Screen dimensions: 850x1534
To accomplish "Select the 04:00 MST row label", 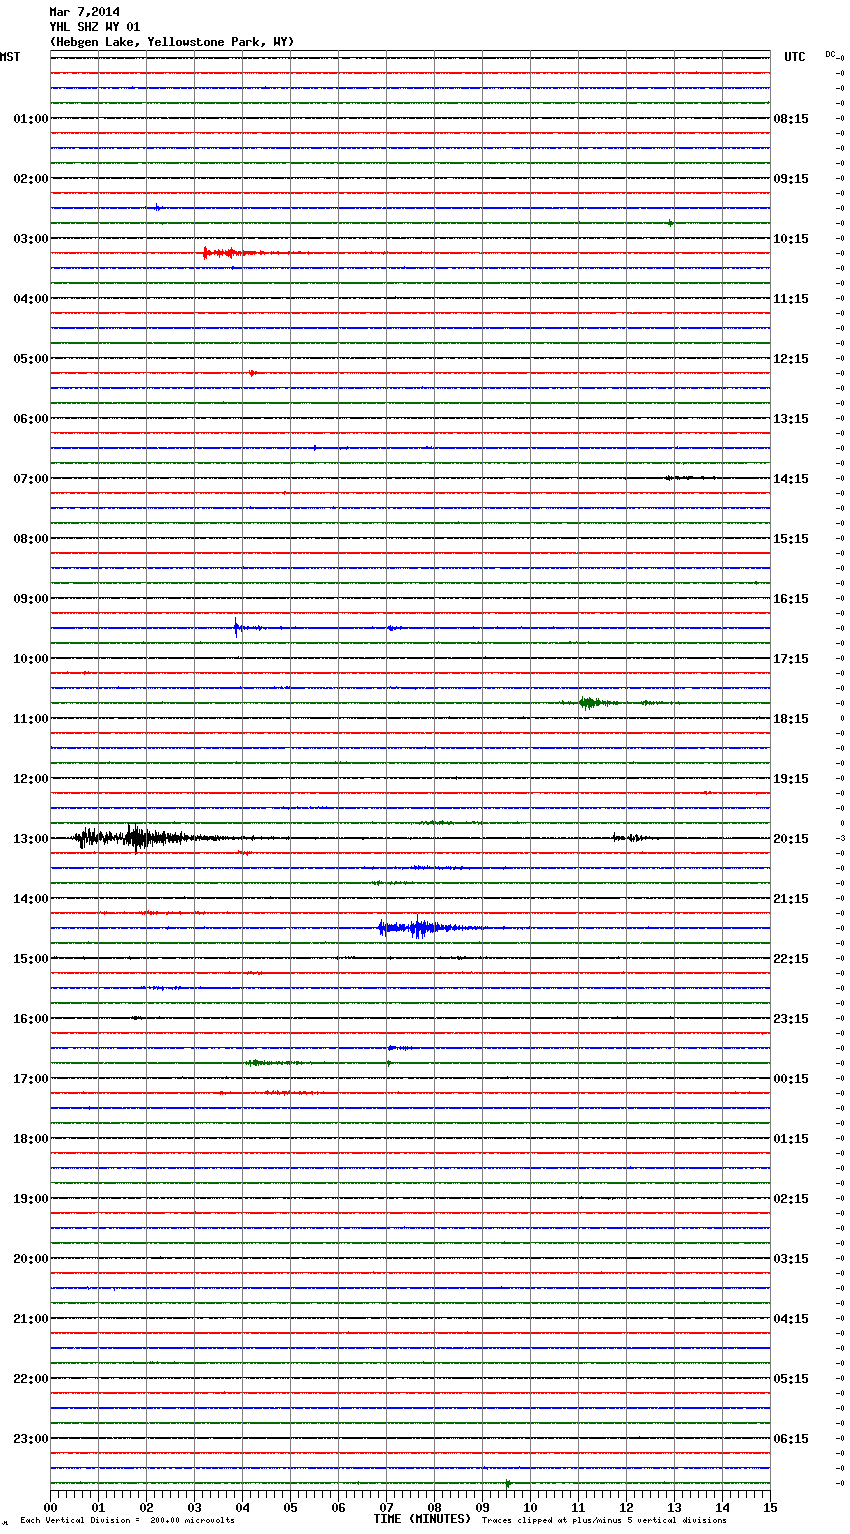I will tap(31, 299).
